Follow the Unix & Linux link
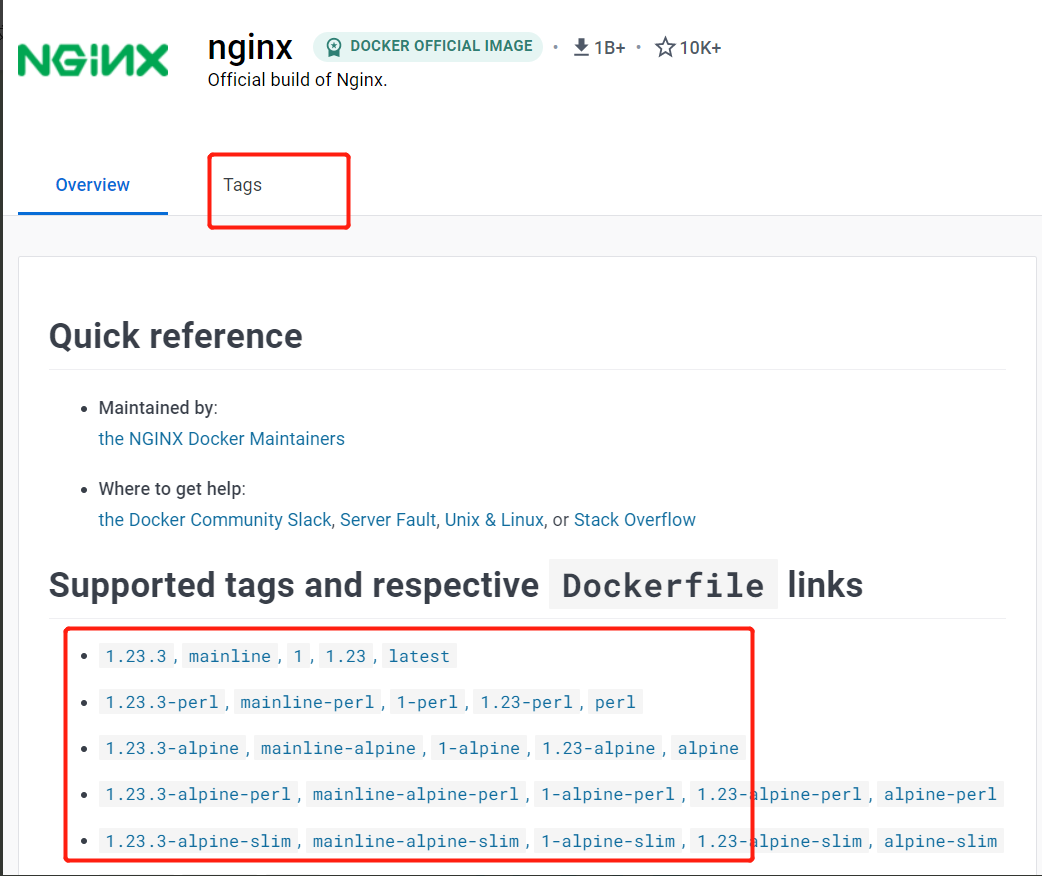Screen dimensions: 1042x876 494,520
